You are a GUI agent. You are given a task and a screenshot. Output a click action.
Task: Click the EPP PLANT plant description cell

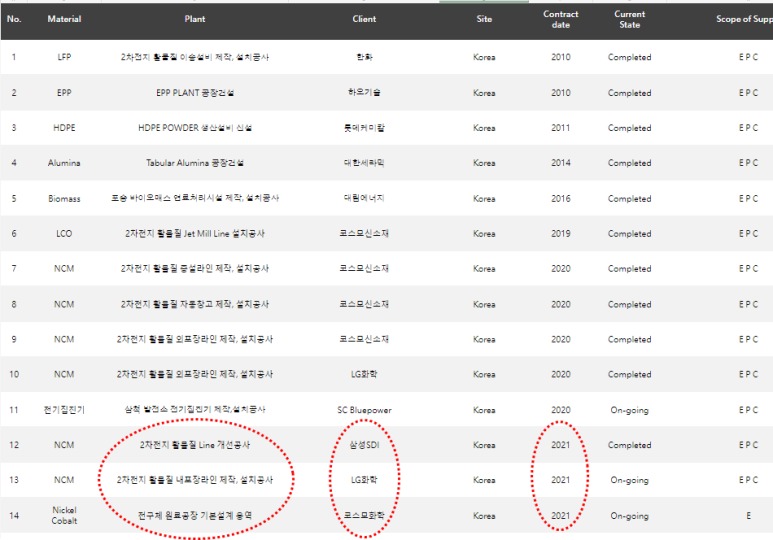(195, 93)
